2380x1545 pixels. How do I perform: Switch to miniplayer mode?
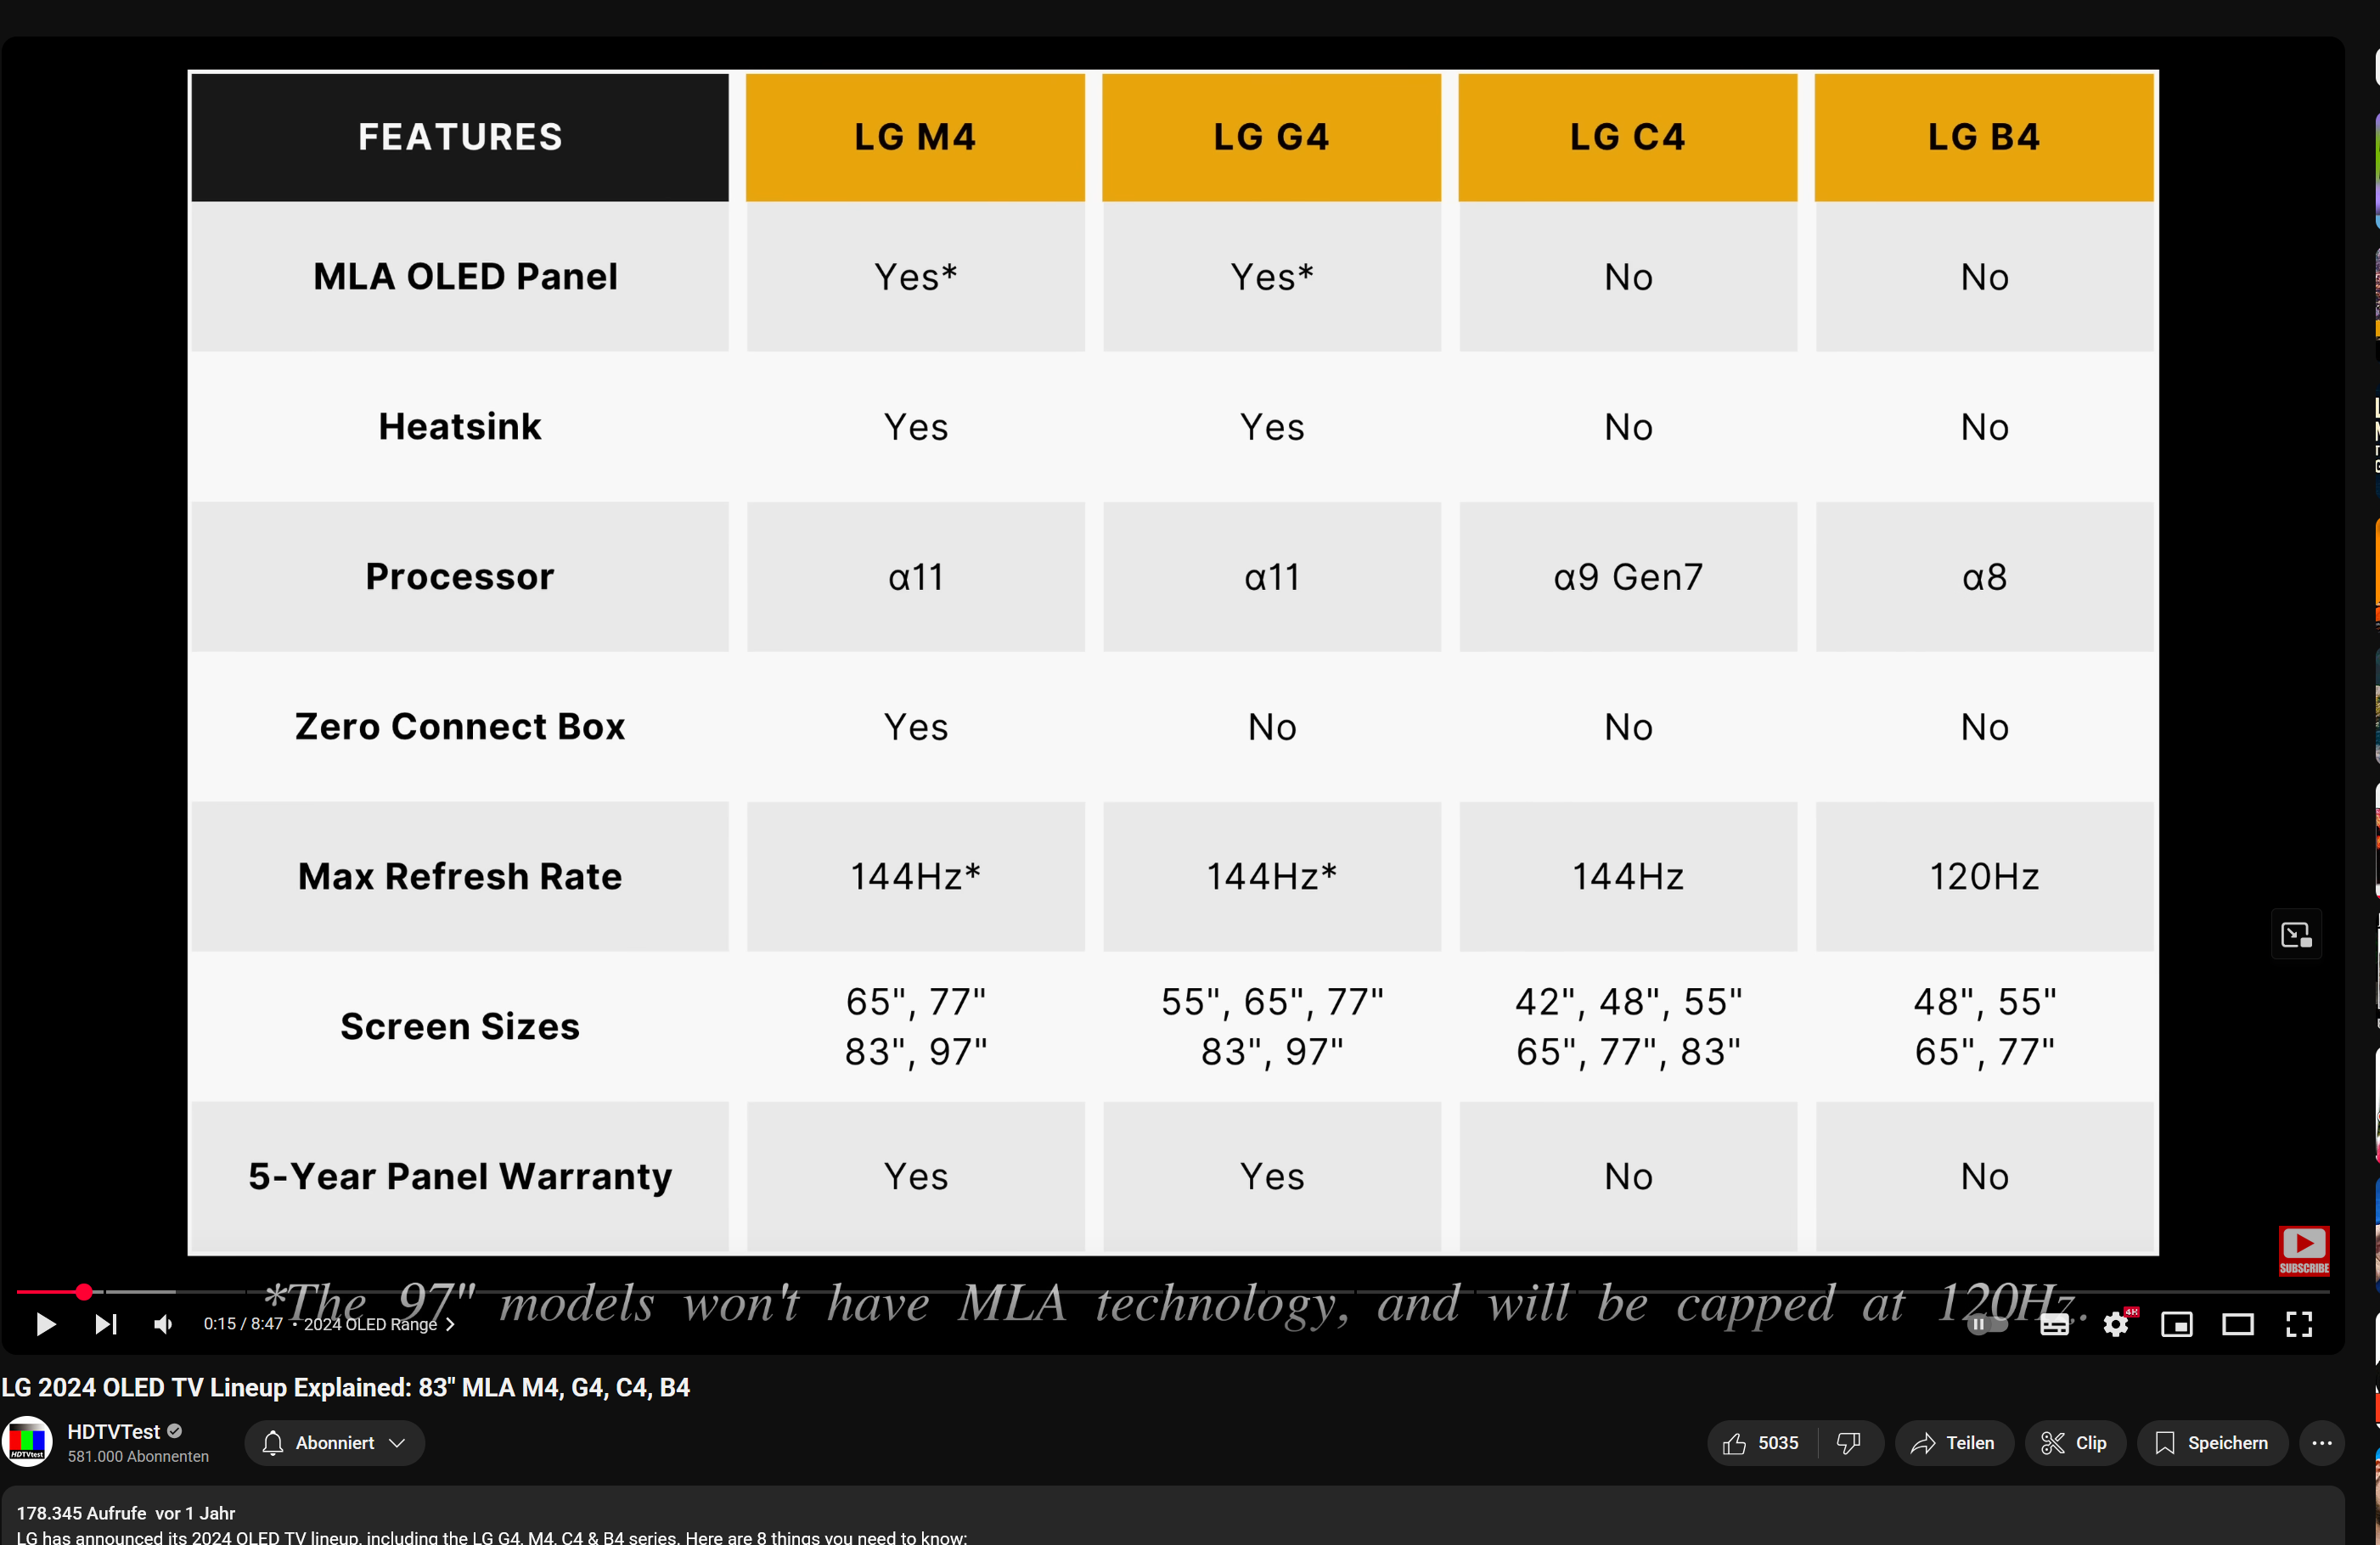[2177, 1325]
